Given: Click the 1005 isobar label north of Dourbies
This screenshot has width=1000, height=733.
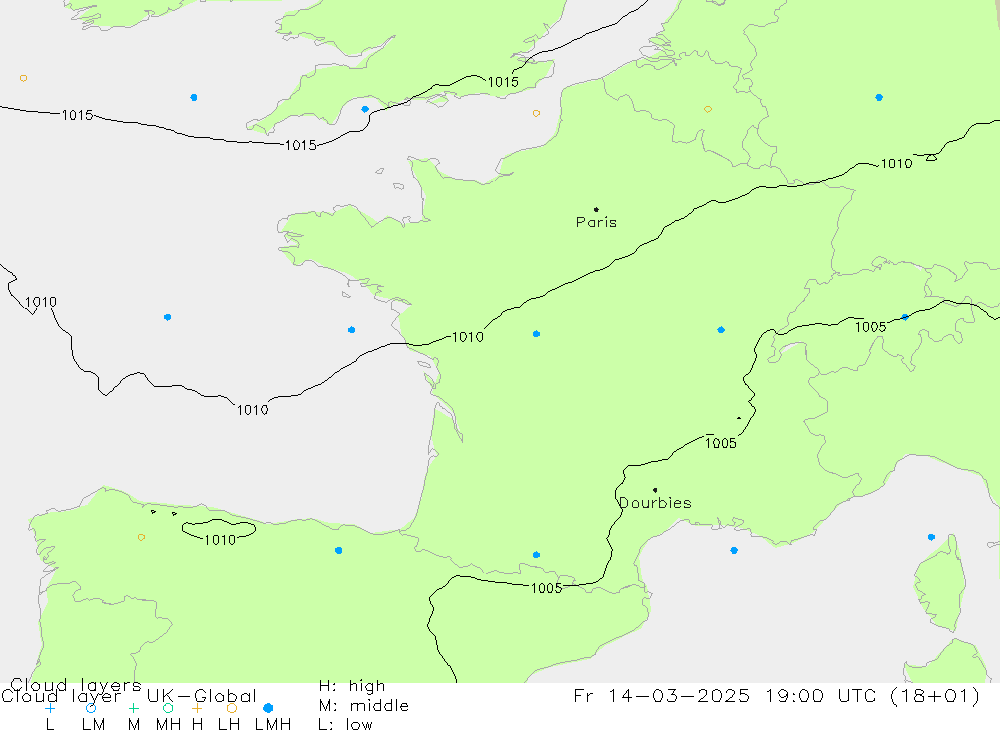Looking at the screenshot, I should pyautogui.click(x=721, y=443).
